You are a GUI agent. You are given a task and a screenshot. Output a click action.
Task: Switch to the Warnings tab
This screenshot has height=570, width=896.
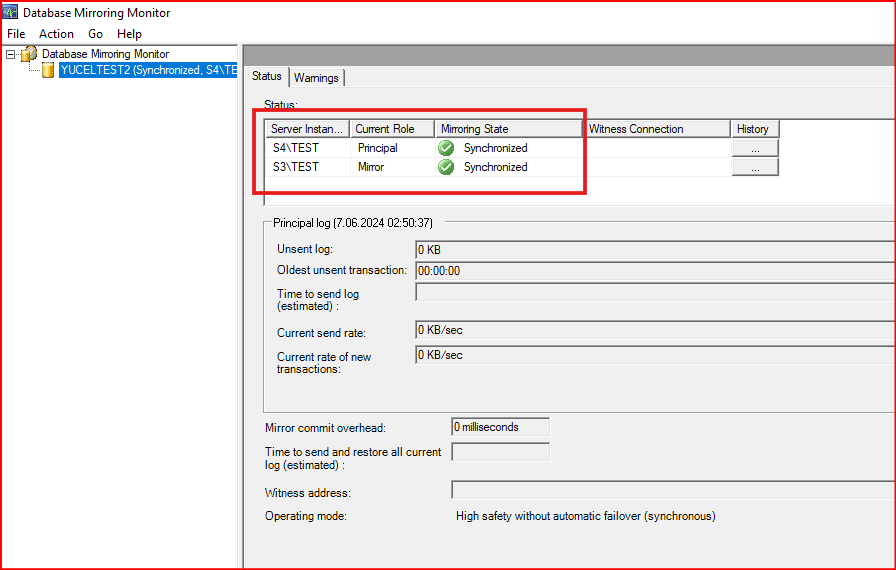[x=316, y=77]
